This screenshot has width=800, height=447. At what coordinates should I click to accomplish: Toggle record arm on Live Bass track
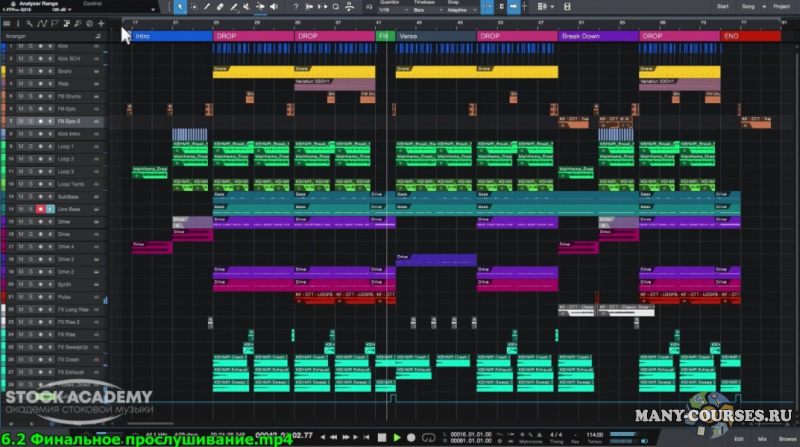(40, 209)
